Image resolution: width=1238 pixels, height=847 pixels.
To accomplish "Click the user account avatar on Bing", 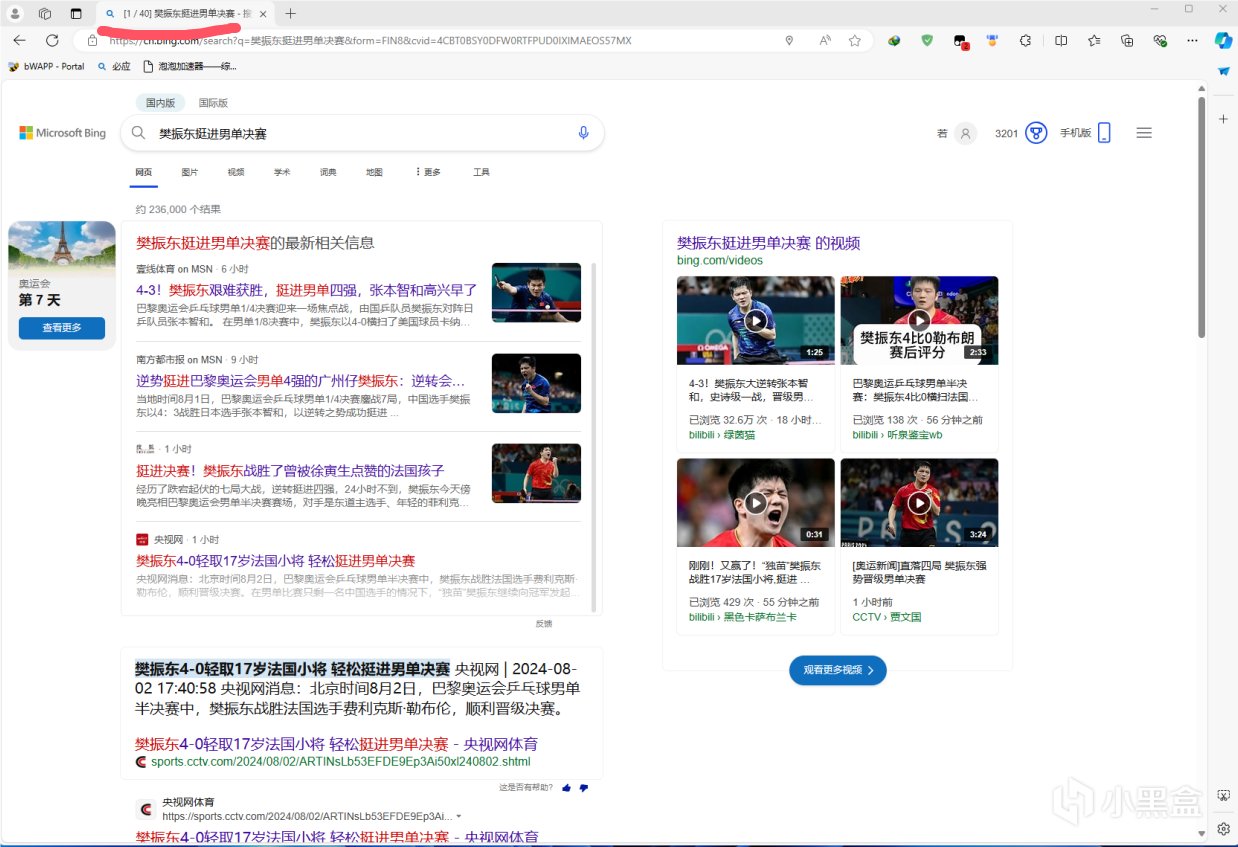I will pyautogui.click(x=965, y=133).
